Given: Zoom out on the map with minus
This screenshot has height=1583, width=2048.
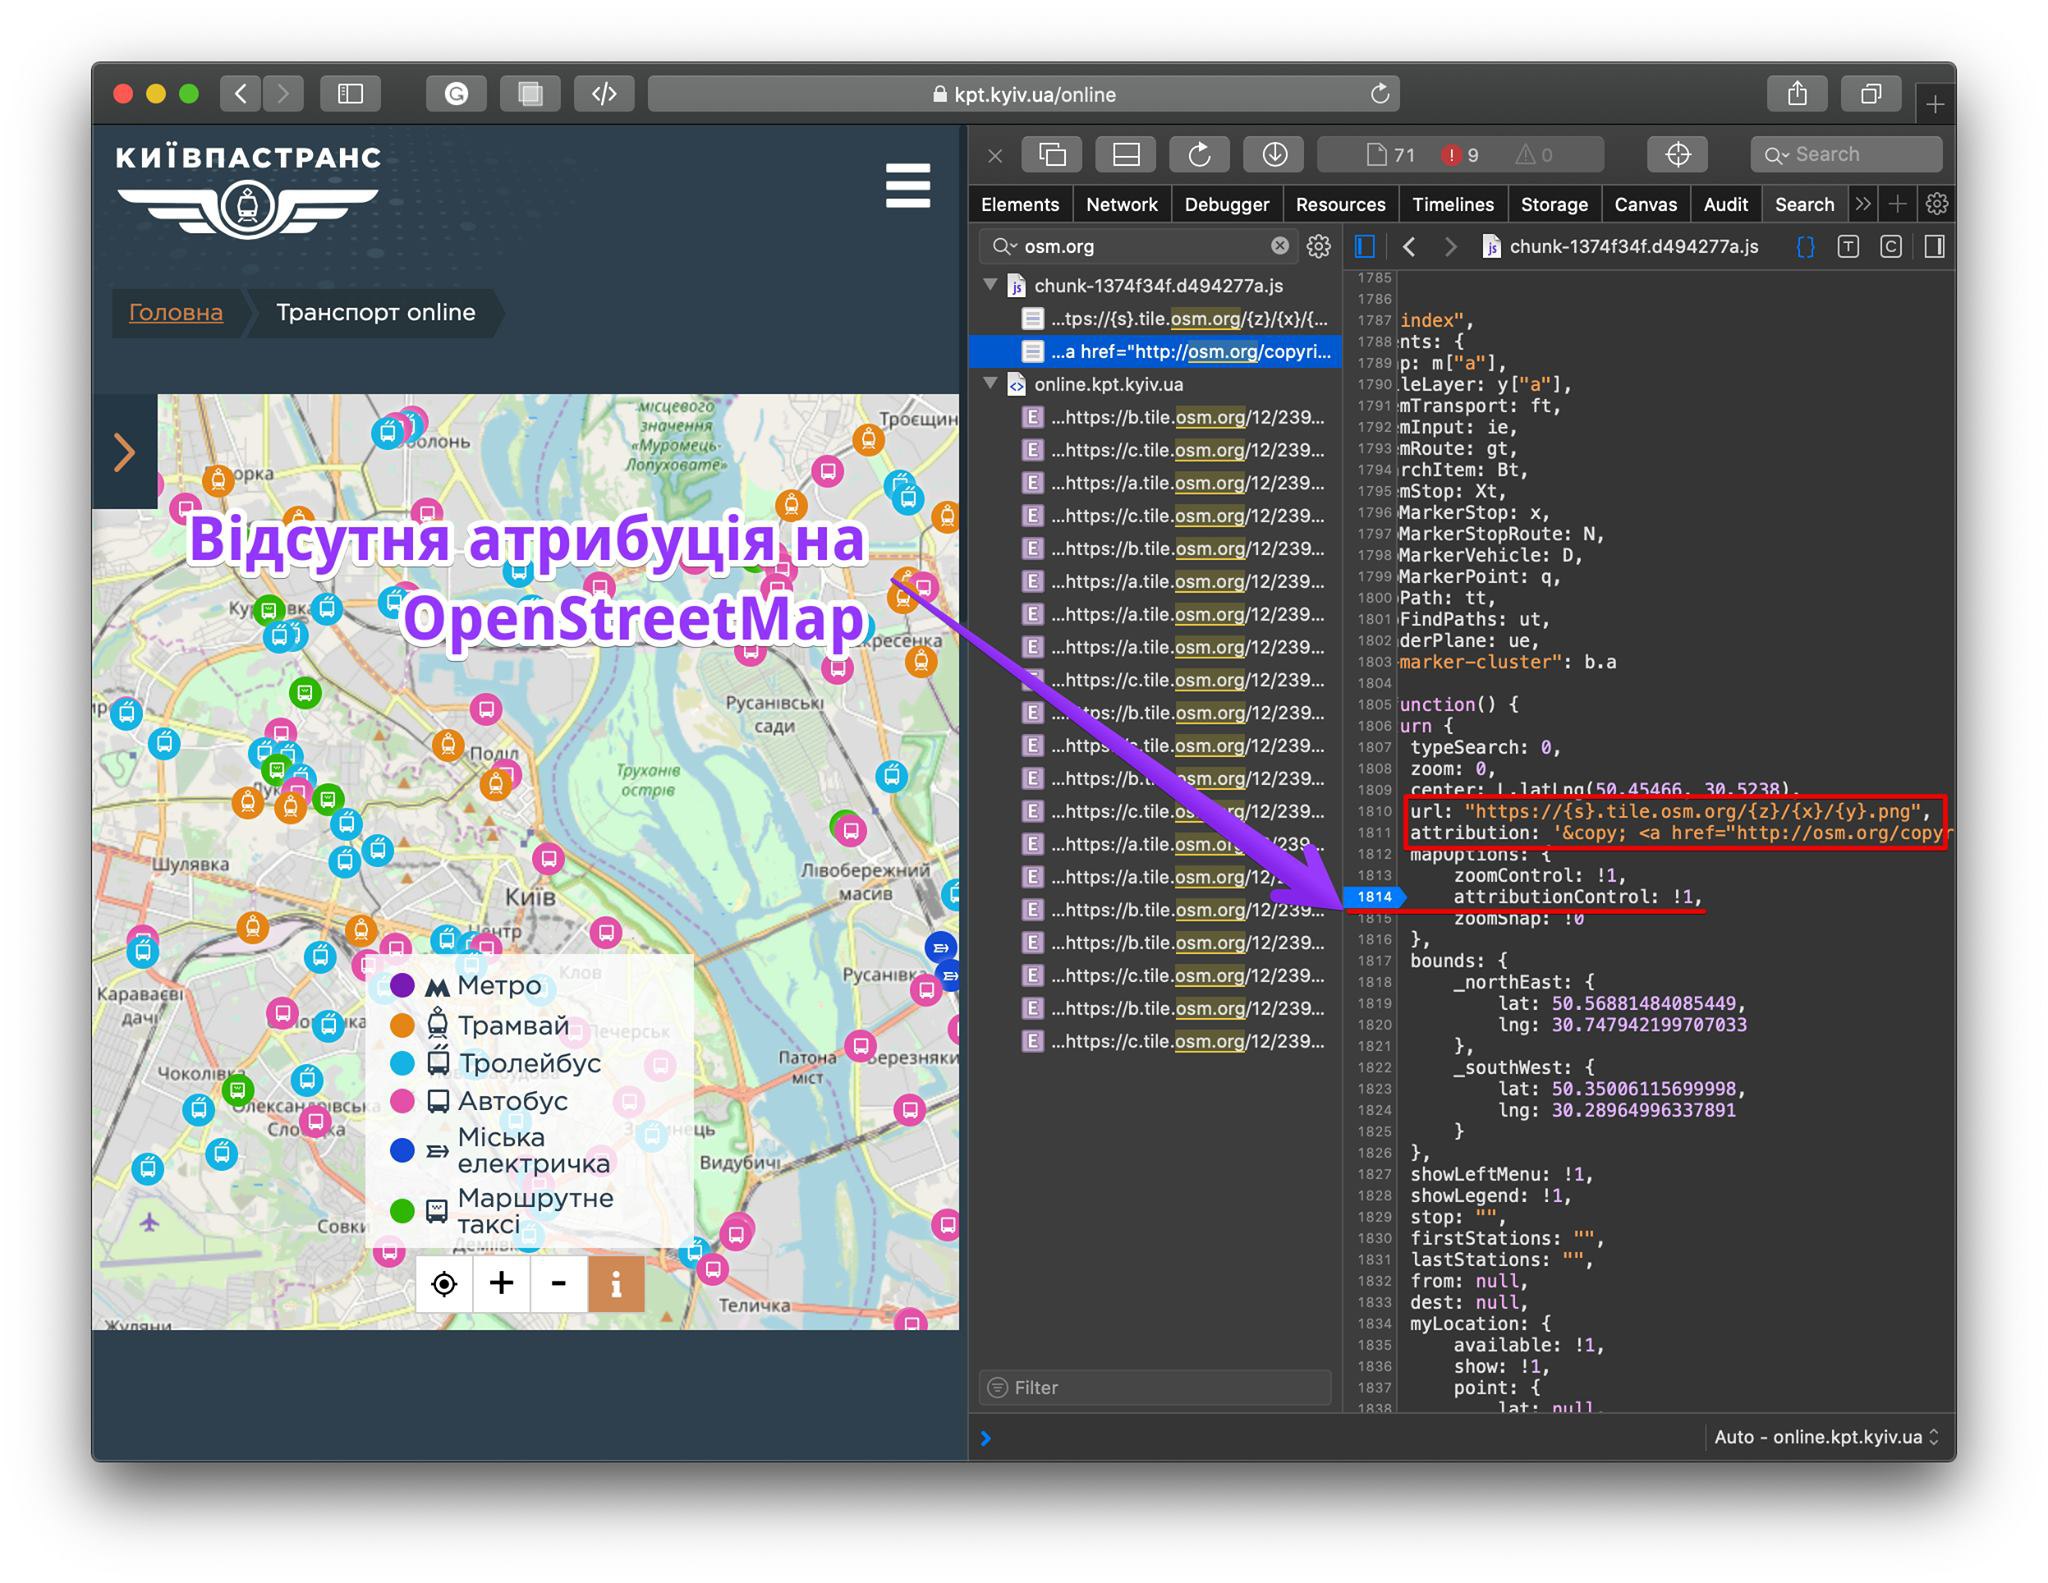Looking at the screenshot, I should 558,1283.
